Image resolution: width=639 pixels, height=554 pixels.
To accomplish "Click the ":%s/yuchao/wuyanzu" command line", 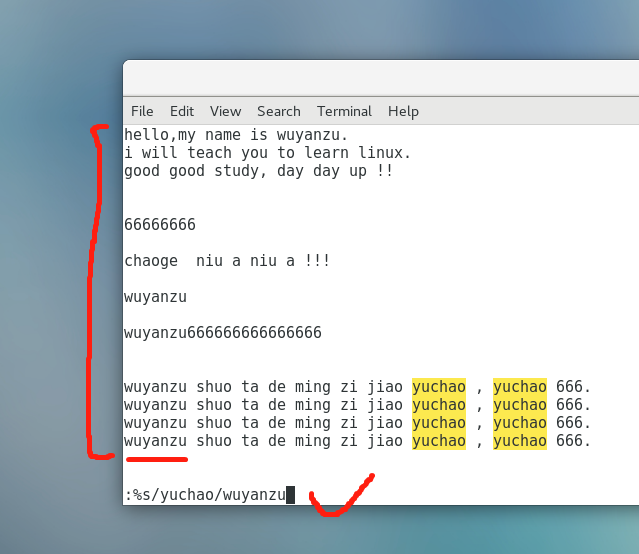I will pos(205,495).
